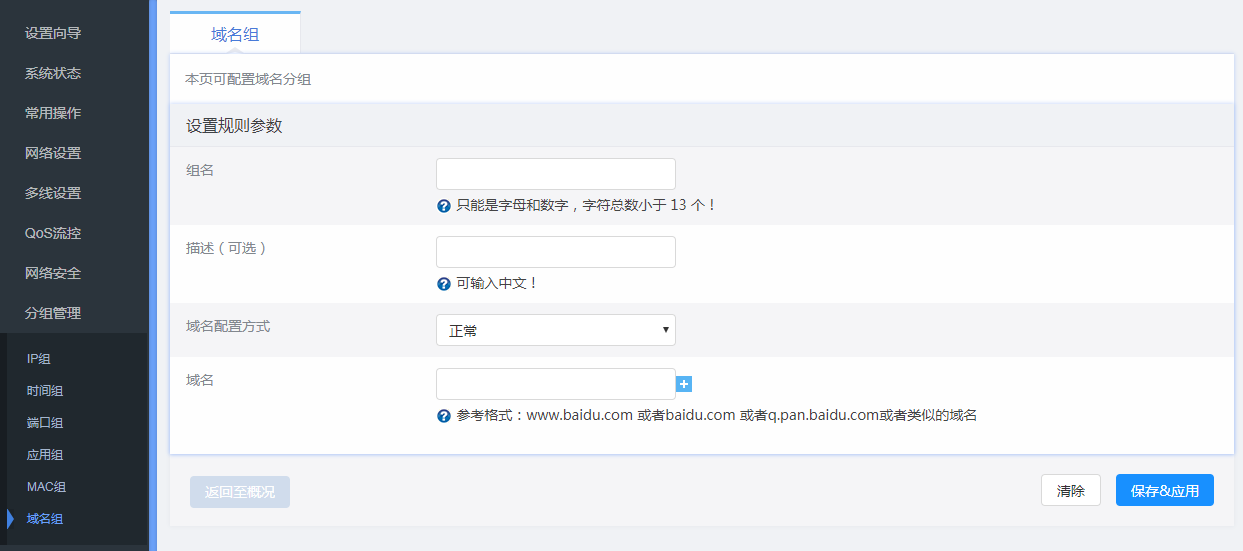Click the plus icon beside the domain field

pyautogui.click(x=684, y=384)
